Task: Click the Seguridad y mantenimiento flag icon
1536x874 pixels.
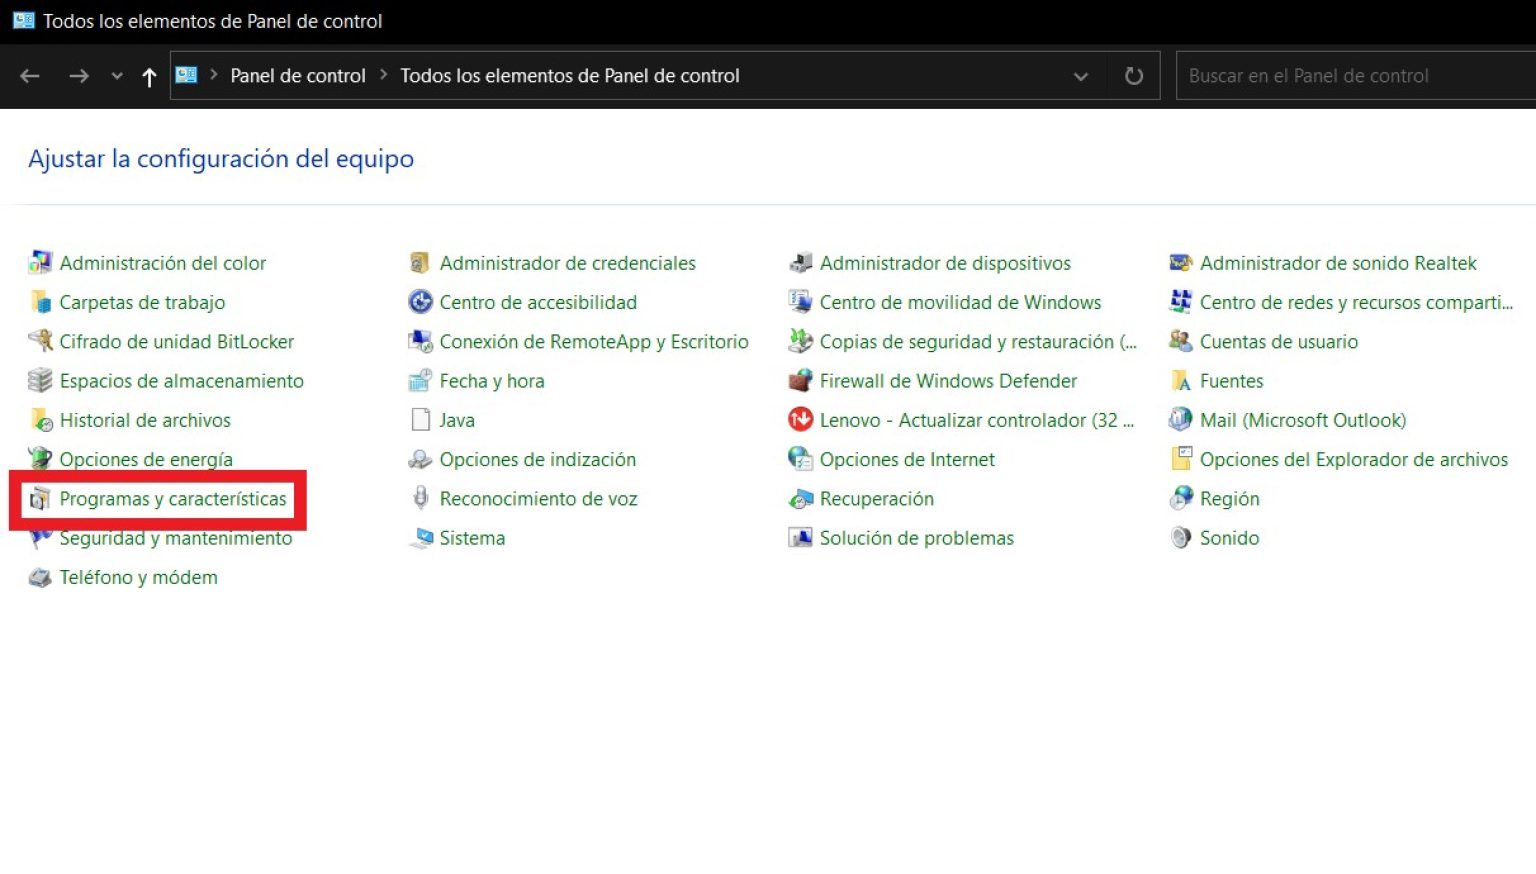Action: pyautogui.click(x=40, y=538)
